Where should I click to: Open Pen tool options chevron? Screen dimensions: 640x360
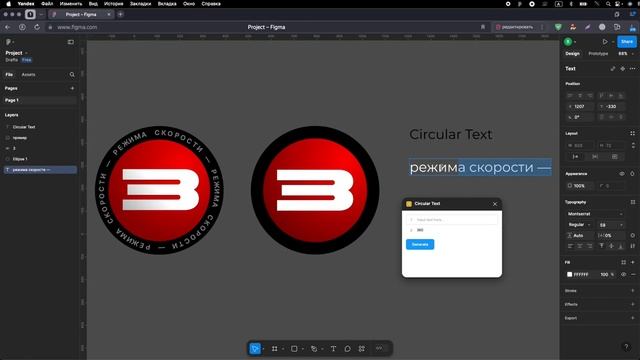tap(322, 349)
